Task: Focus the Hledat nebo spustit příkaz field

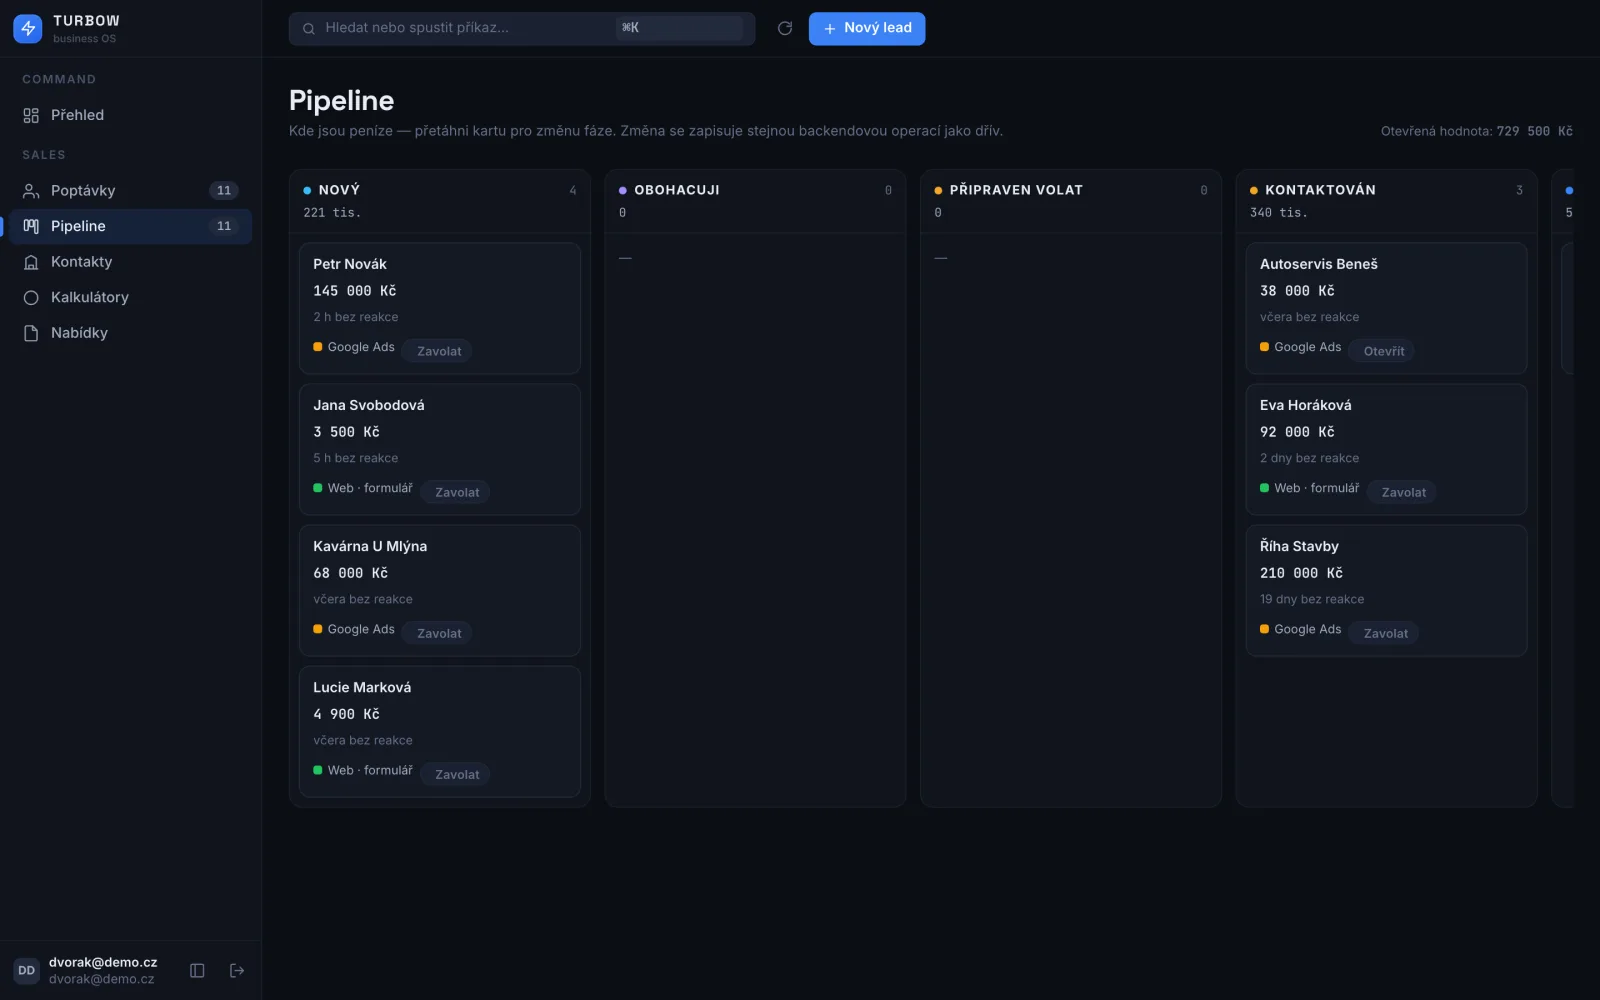Action: 522,28
